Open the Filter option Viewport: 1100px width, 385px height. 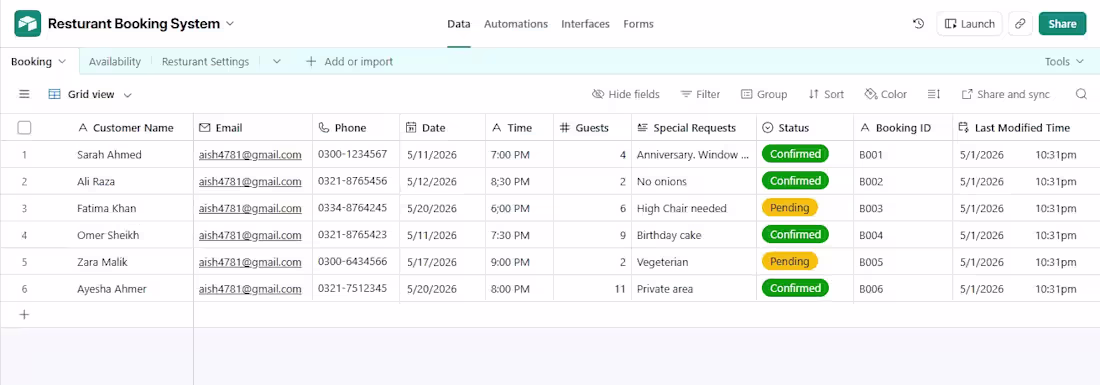[700, 94]
